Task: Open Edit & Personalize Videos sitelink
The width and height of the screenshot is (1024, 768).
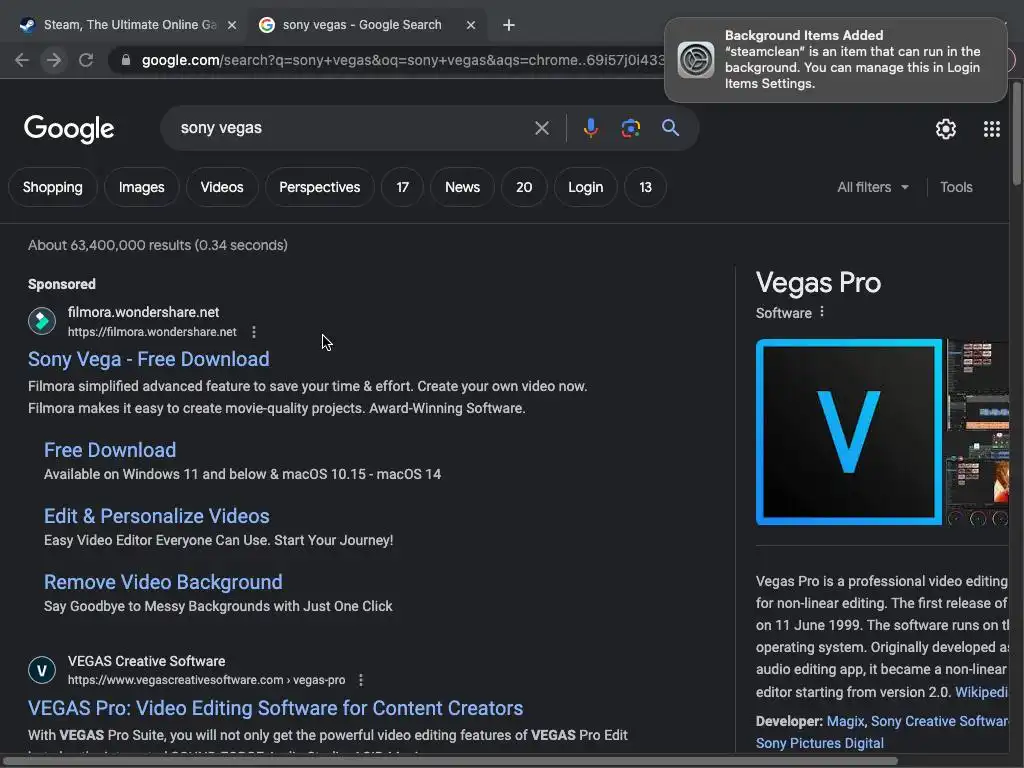Action: pos(157,516)
